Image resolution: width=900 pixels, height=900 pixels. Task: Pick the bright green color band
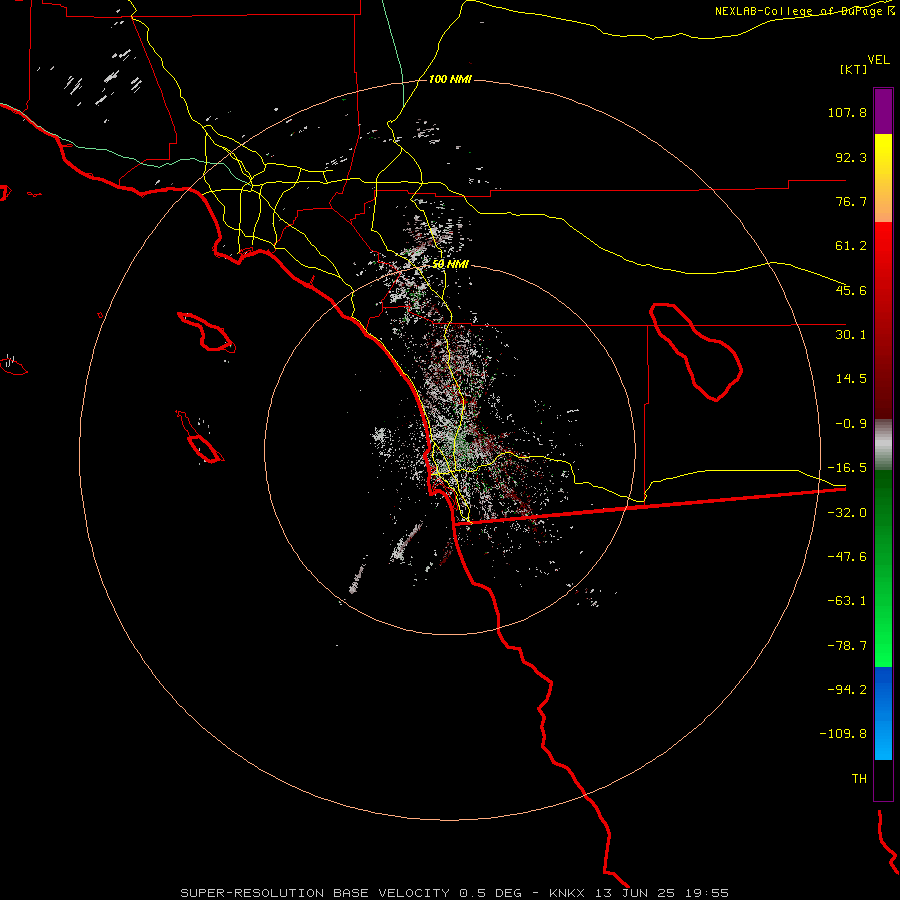[x=883, y=568]
